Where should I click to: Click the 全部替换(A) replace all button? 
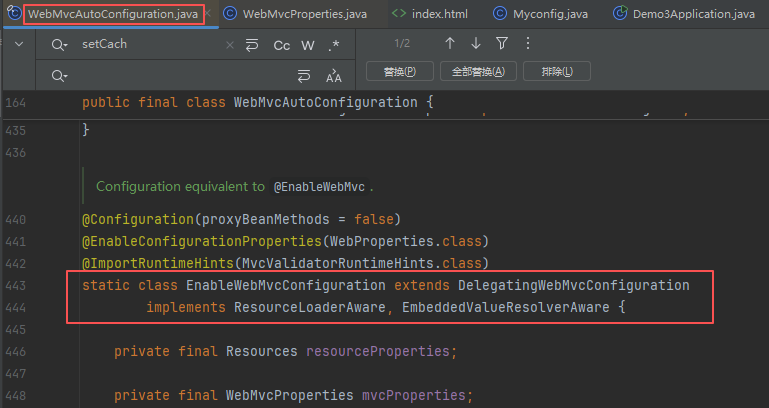(478, 72)
